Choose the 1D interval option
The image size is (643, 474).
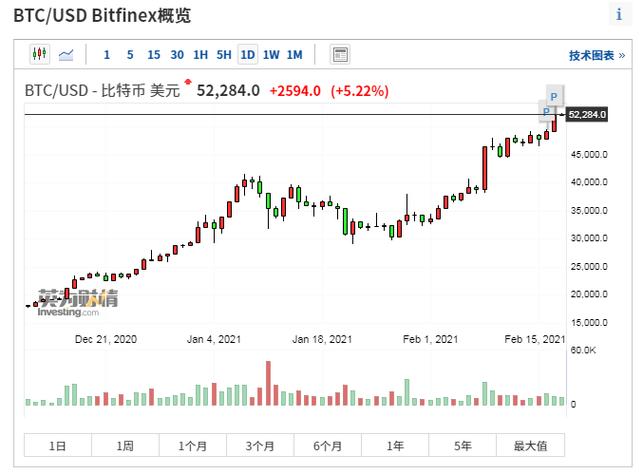pos(247,55)
